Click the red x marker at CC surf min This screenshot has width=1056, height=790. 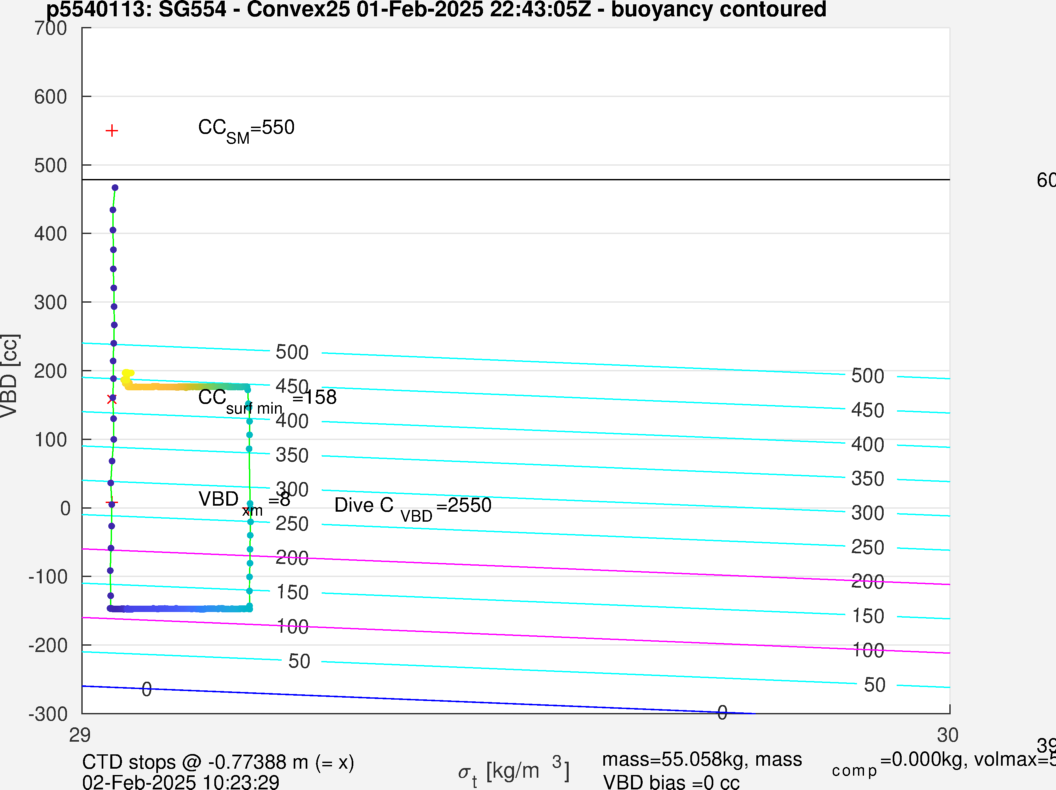[x=112, y=399]
